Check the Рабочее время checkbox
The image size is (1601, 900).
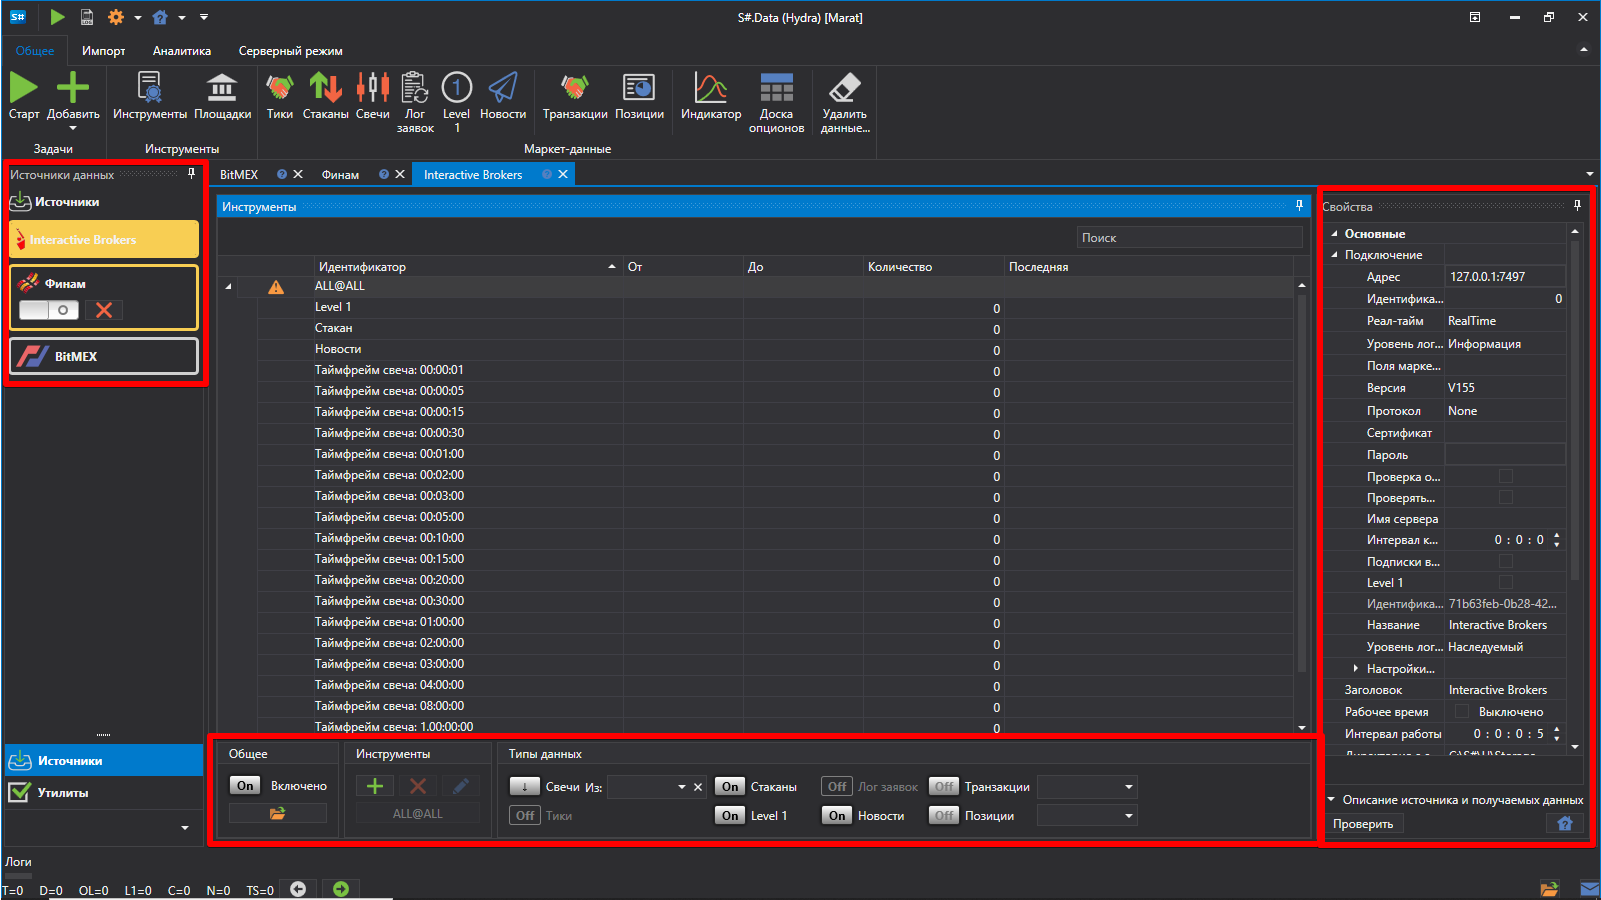pos(1462,712)
